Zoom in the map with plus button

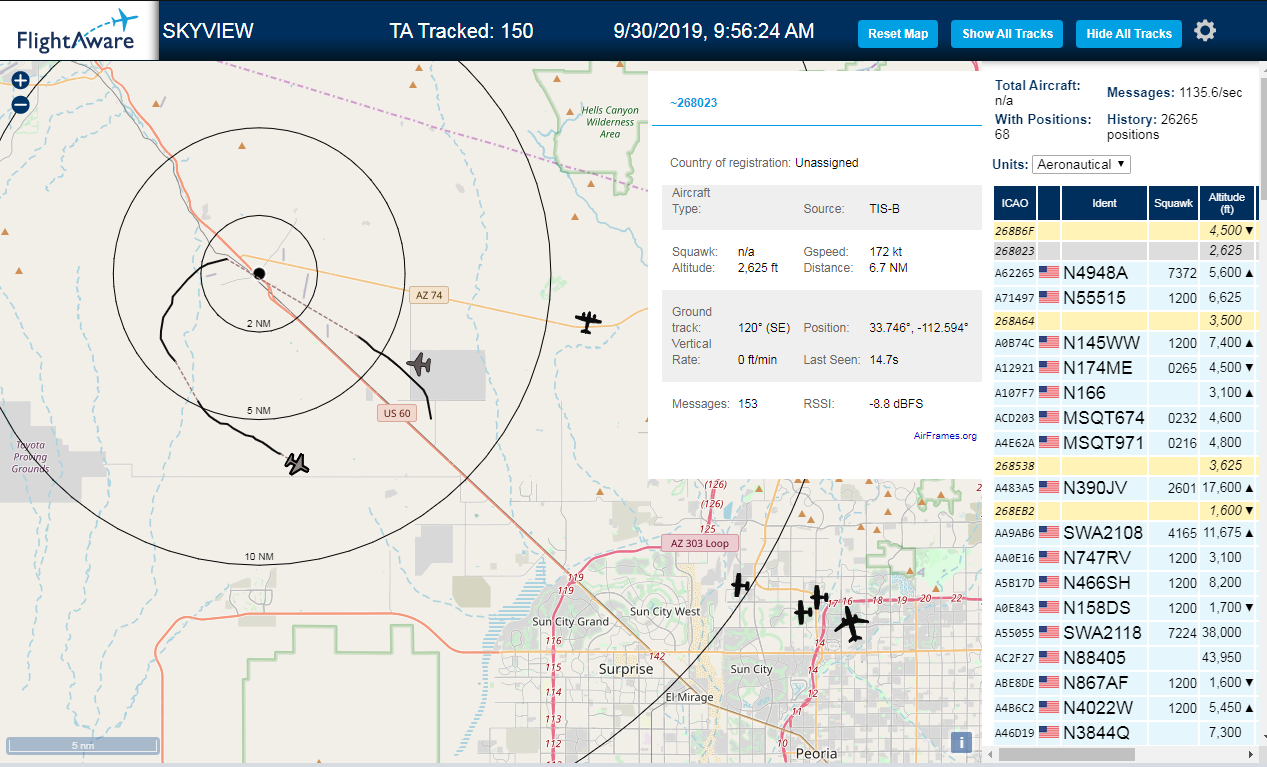pos(20,81)
